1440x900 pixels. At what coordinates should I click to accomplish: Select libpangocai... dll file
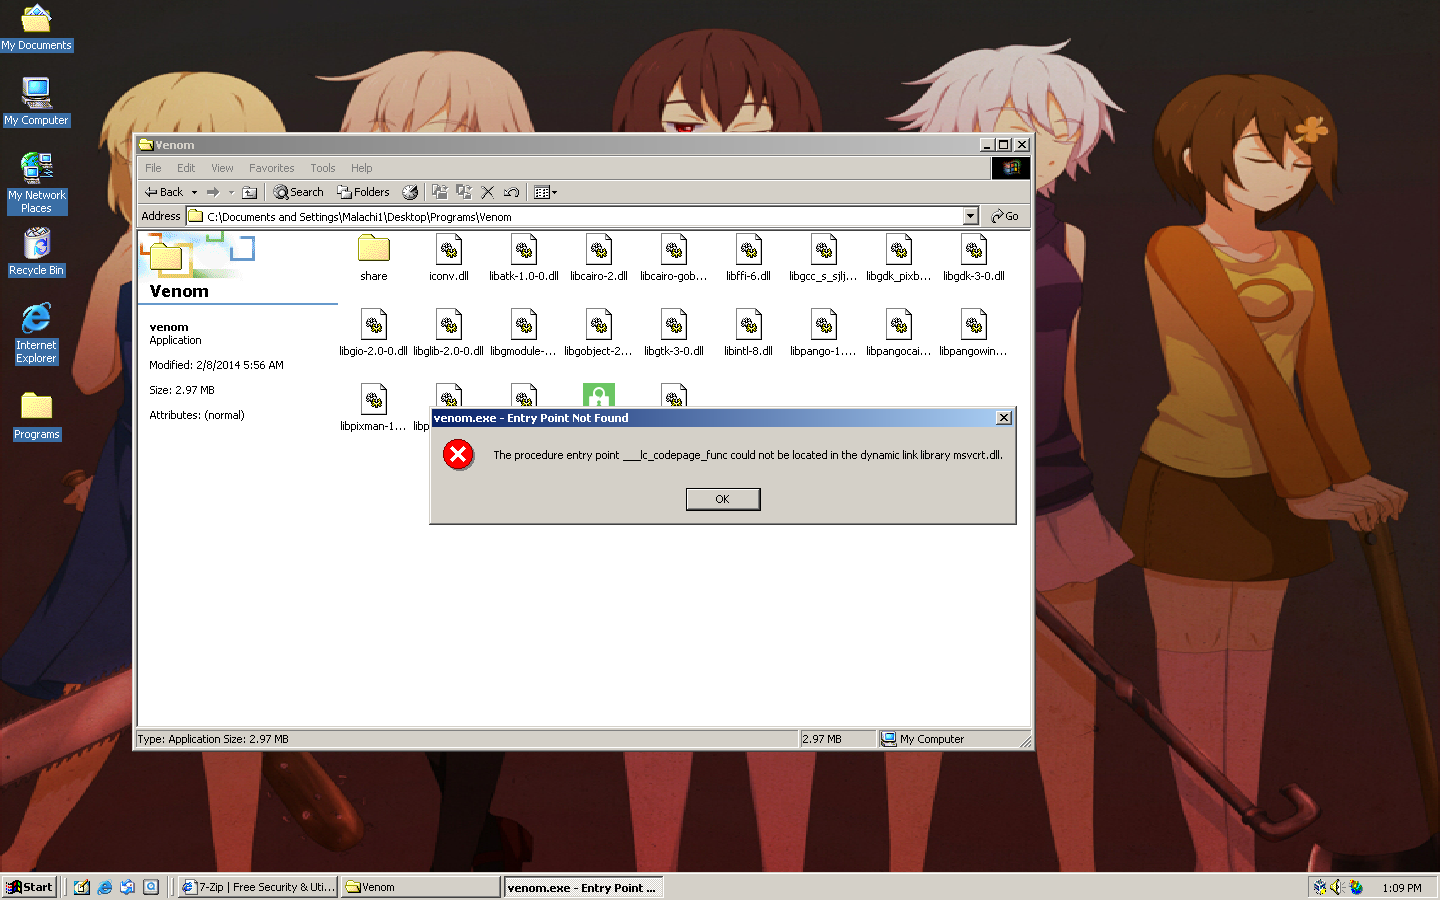pyautogui.click(x=899, y=333)
